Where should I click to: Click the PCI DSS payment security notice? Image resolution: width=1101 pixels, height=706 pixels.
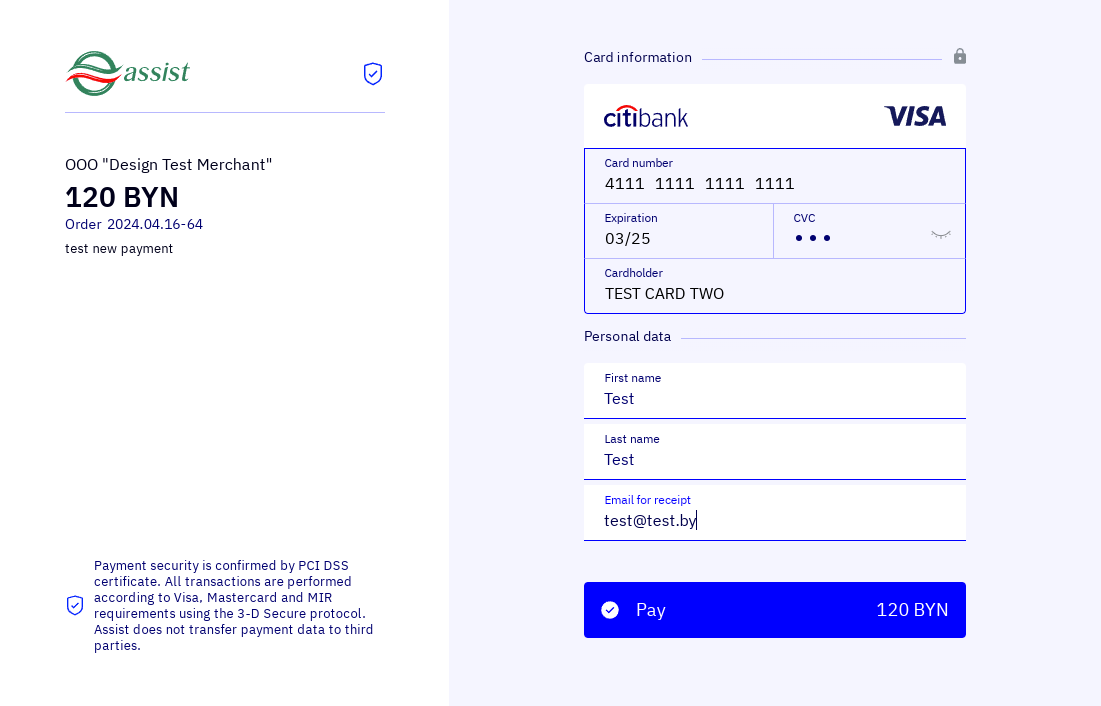tap(234, 605)
